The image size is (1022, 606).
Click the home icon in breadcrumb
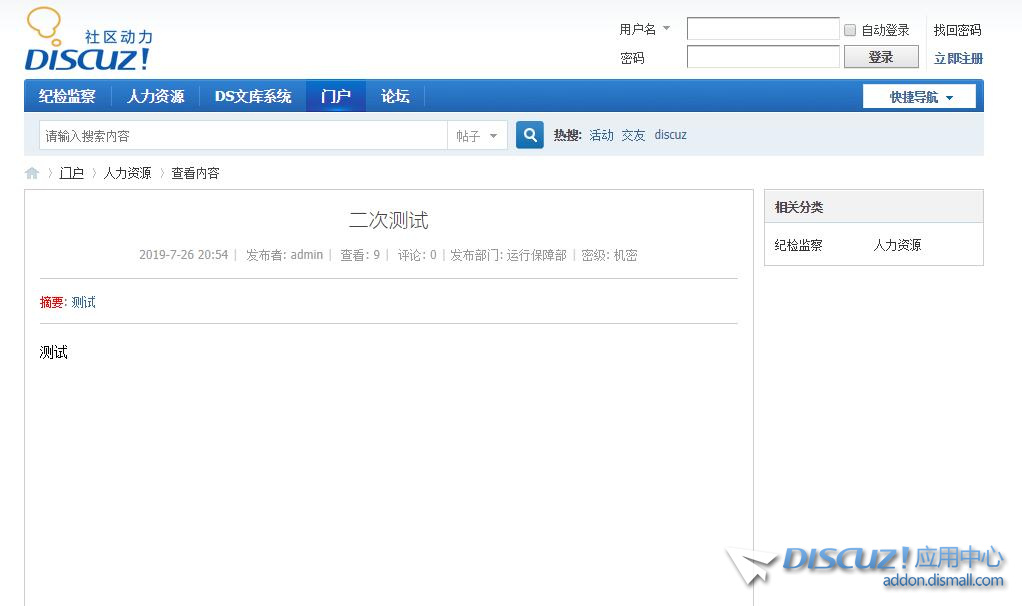32,173
